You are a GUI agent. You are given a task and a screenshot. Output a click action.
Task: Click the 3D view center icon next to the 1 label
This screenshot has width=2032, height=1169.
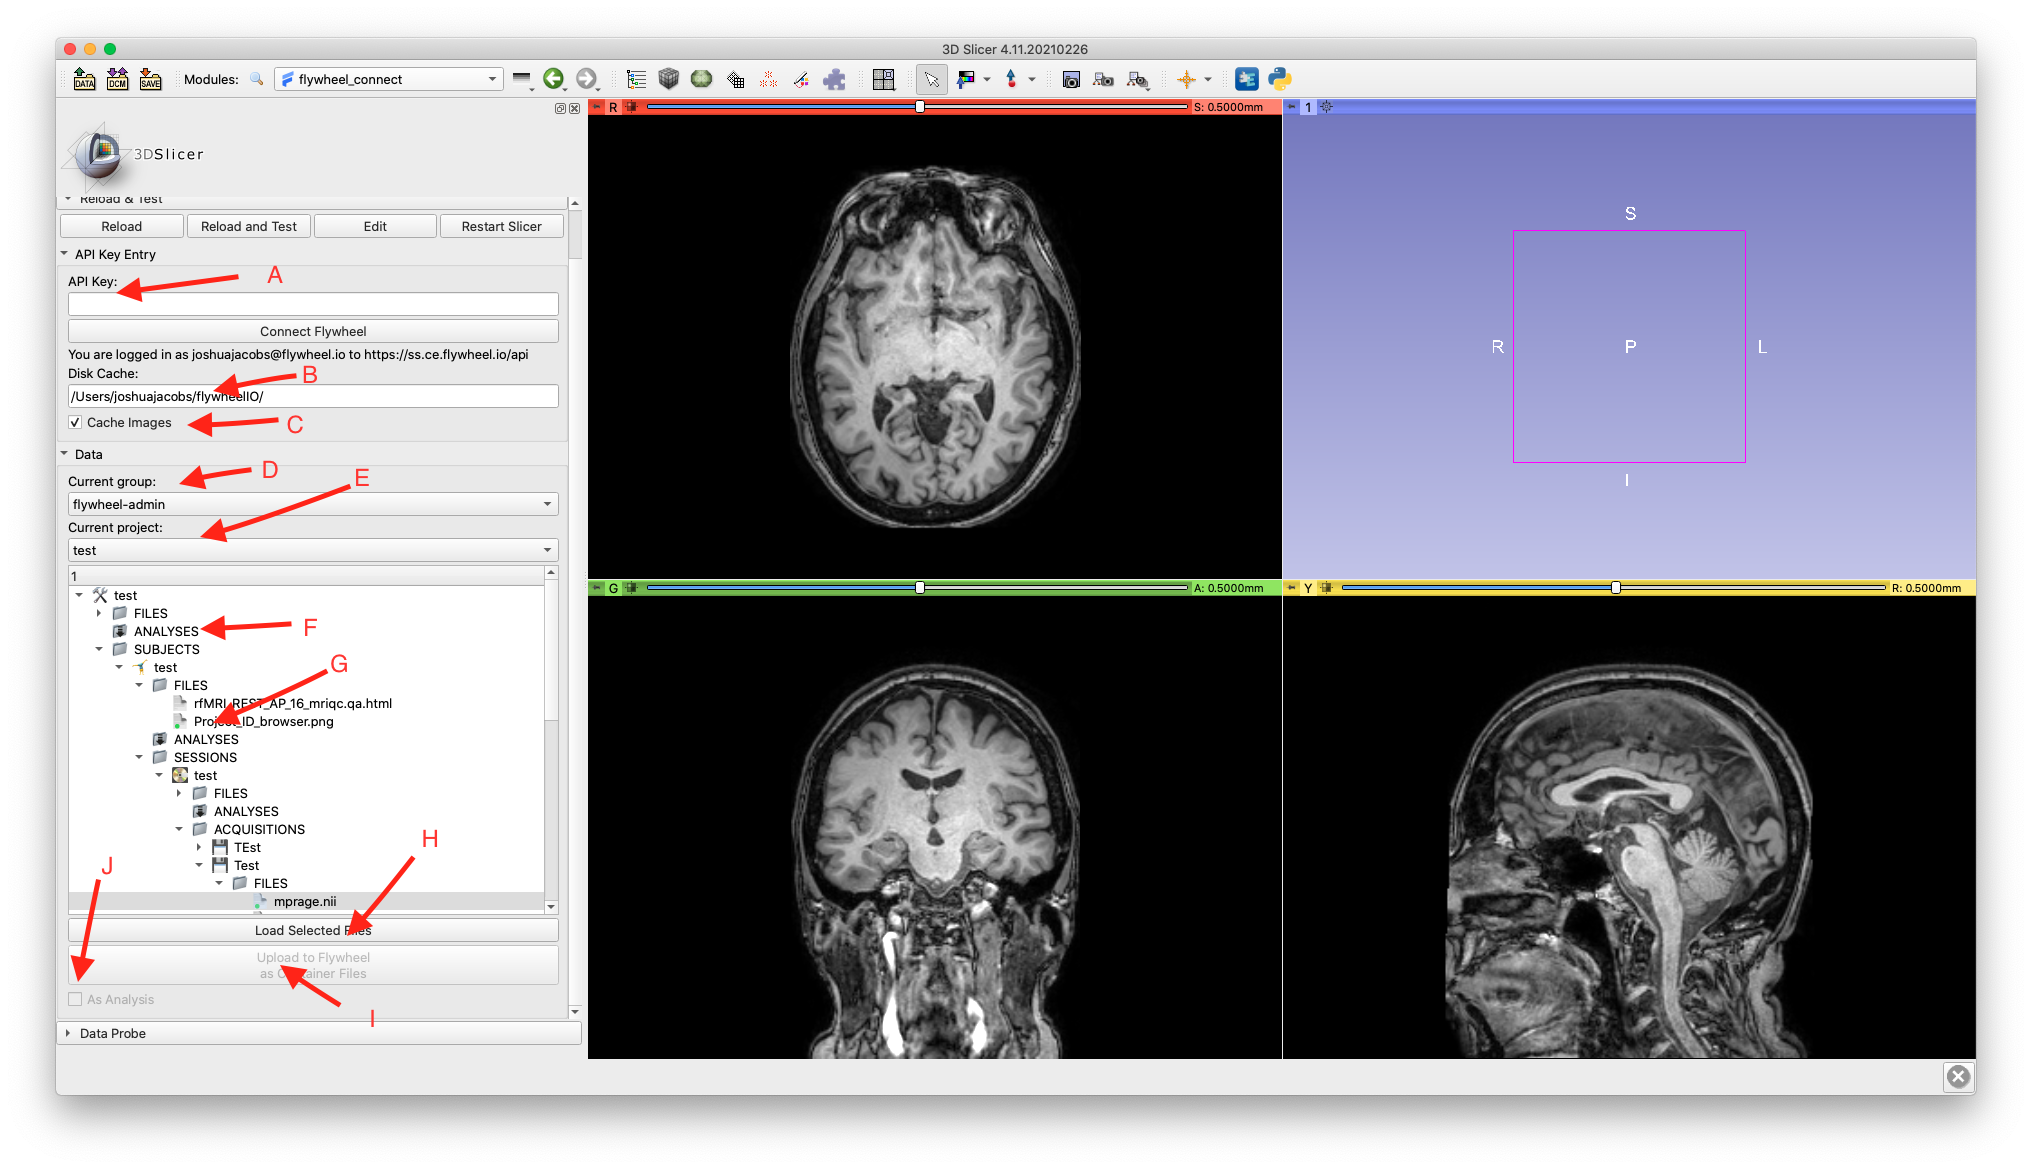coord(1326,107)
